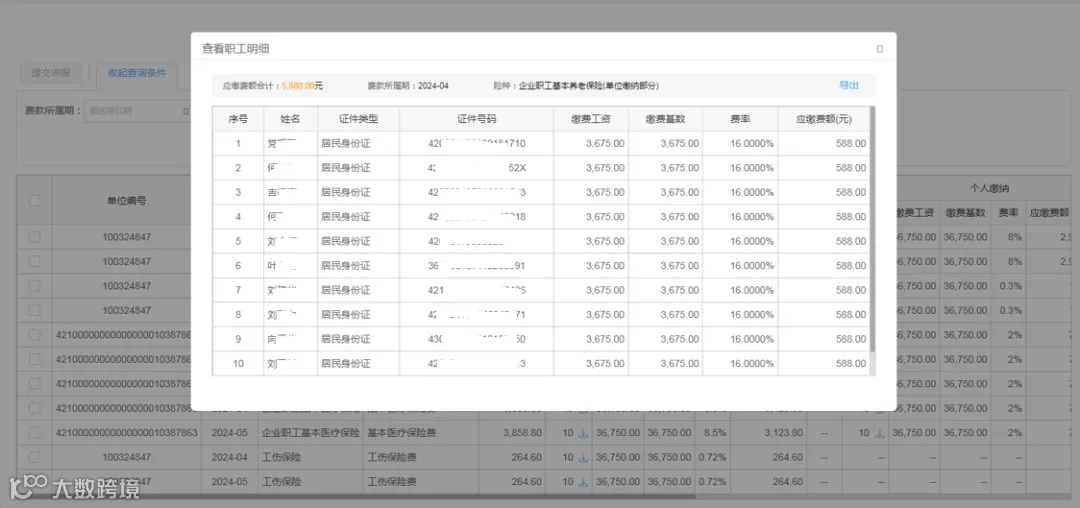
Task: Click the 导出 export link
Action: [x=849, y=85]
